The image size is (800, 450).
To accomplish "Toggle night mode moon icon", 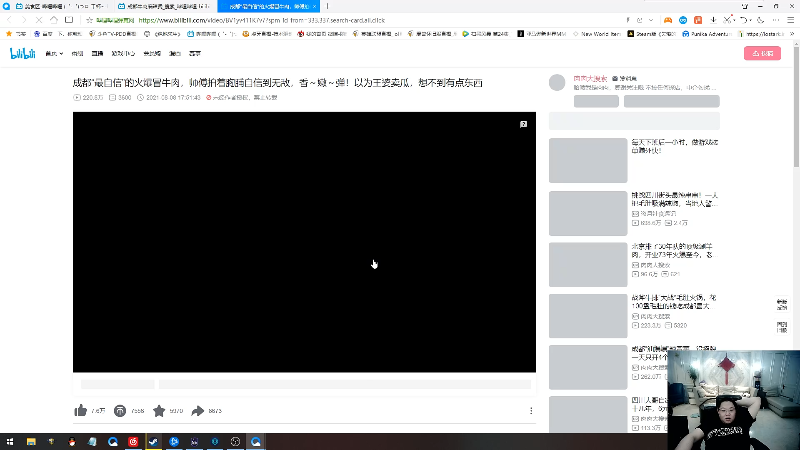I will click(x=760, y=20).
